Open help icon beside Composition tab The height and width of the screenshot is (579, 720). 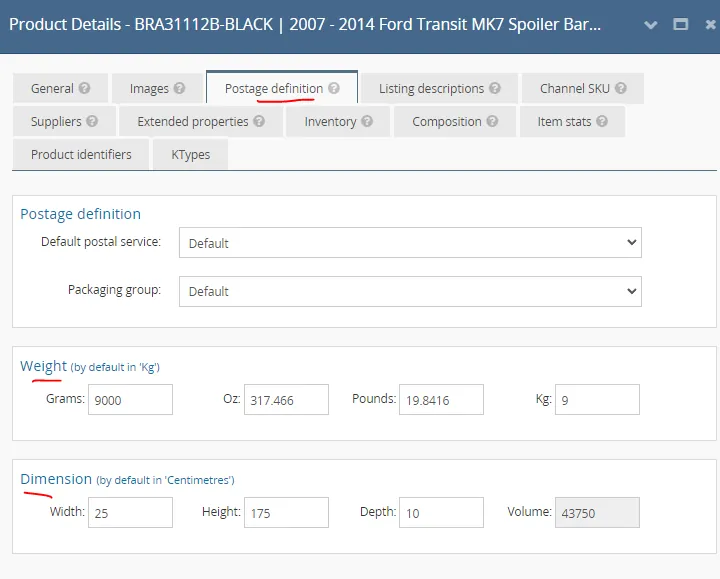pos(492,121)
